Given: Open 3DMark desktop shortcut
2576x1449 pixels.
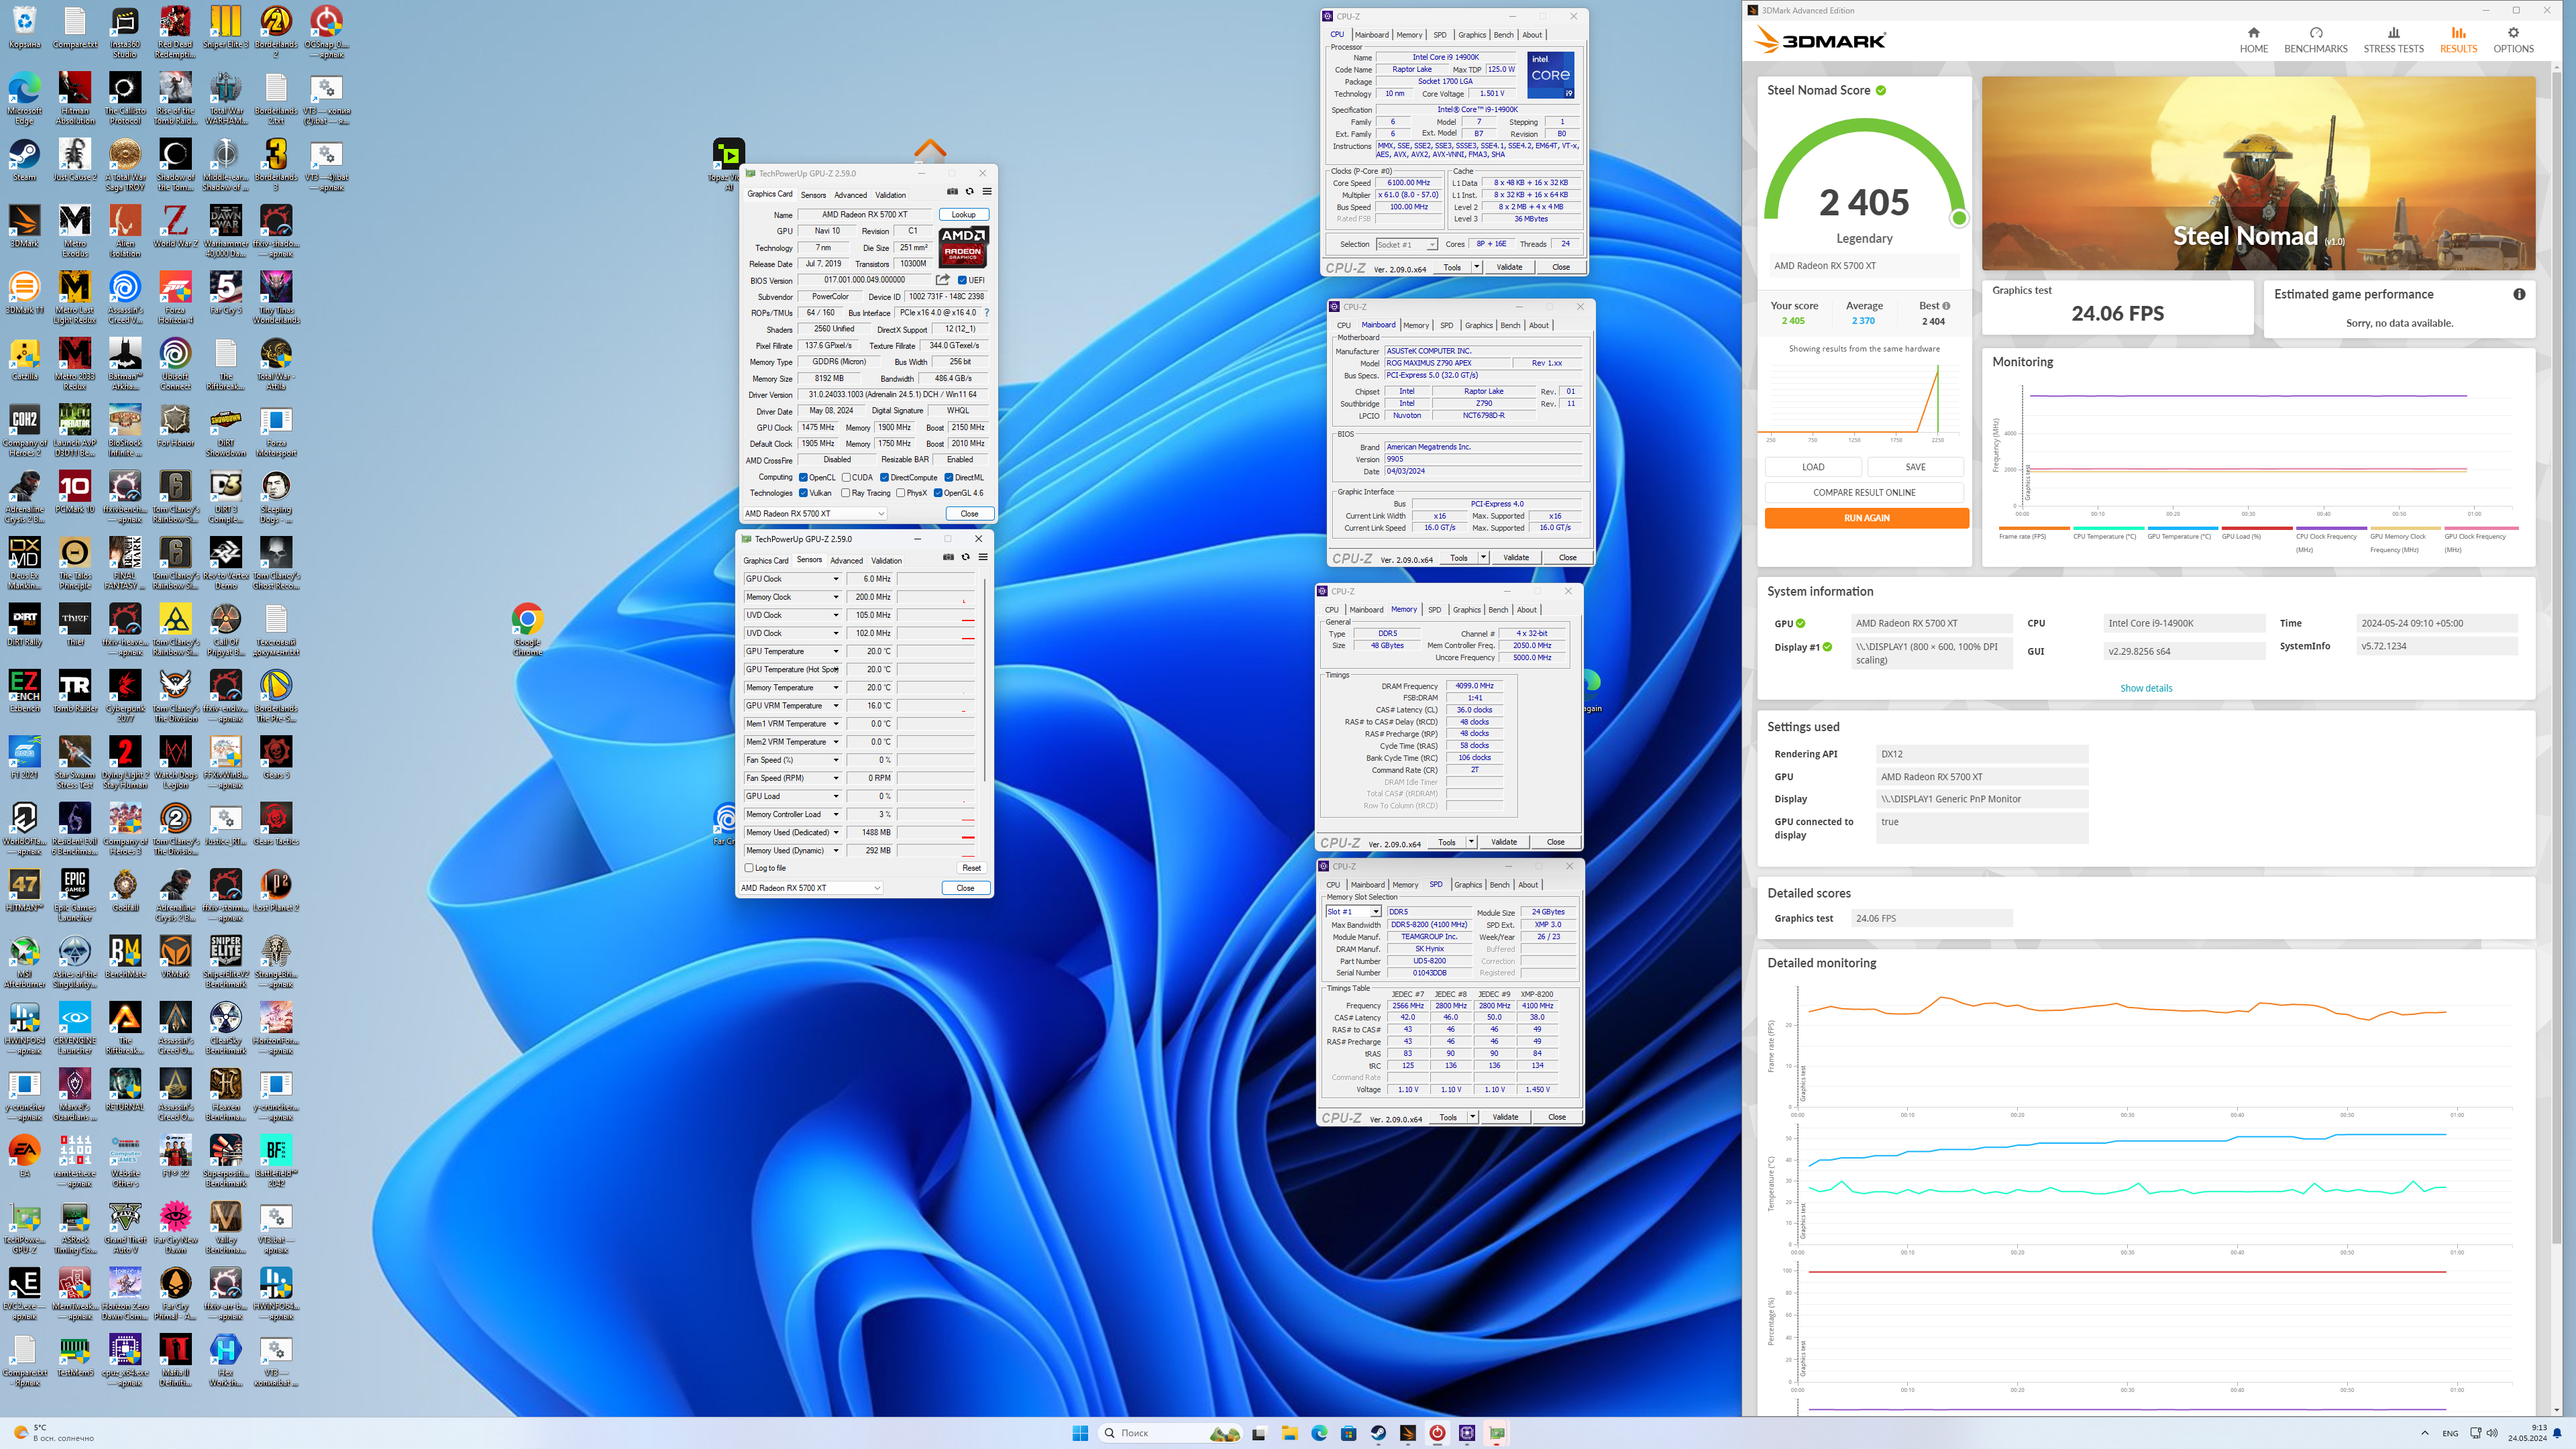Looking at the screenshot, I should [x=24, y=228].
